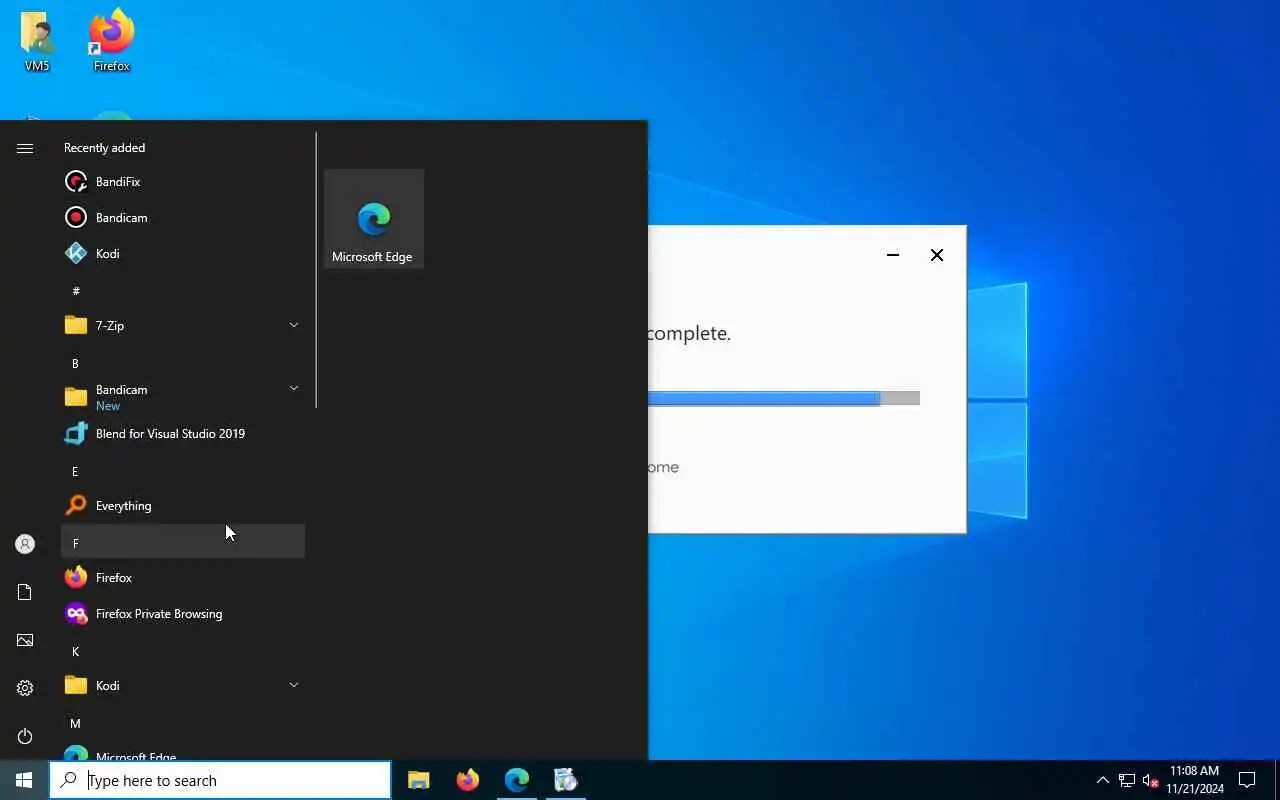
Task: Launch Blend for Visual Studio 2019
Action: click(183, 434)
